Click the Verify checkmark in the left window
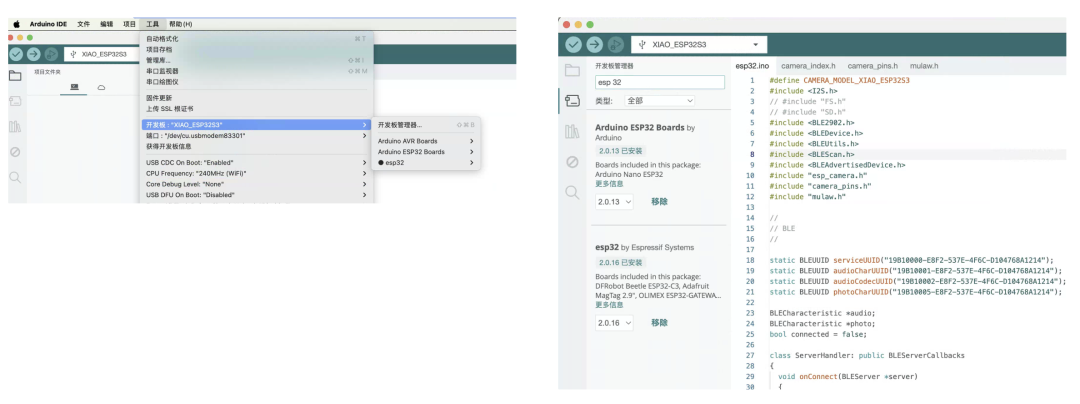 pos(16,54)
